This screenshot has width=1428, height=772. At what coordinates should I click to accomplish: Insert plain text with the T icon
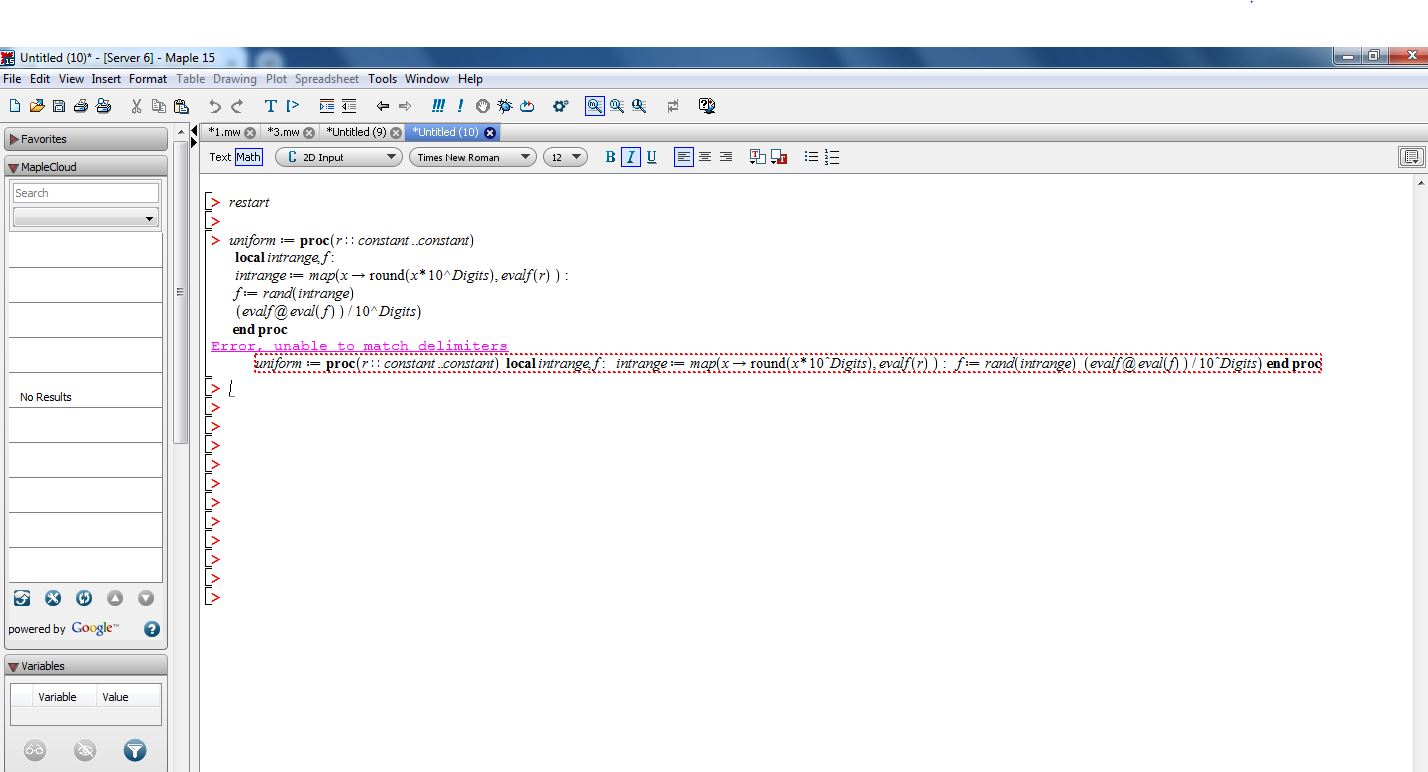(270, 106)
